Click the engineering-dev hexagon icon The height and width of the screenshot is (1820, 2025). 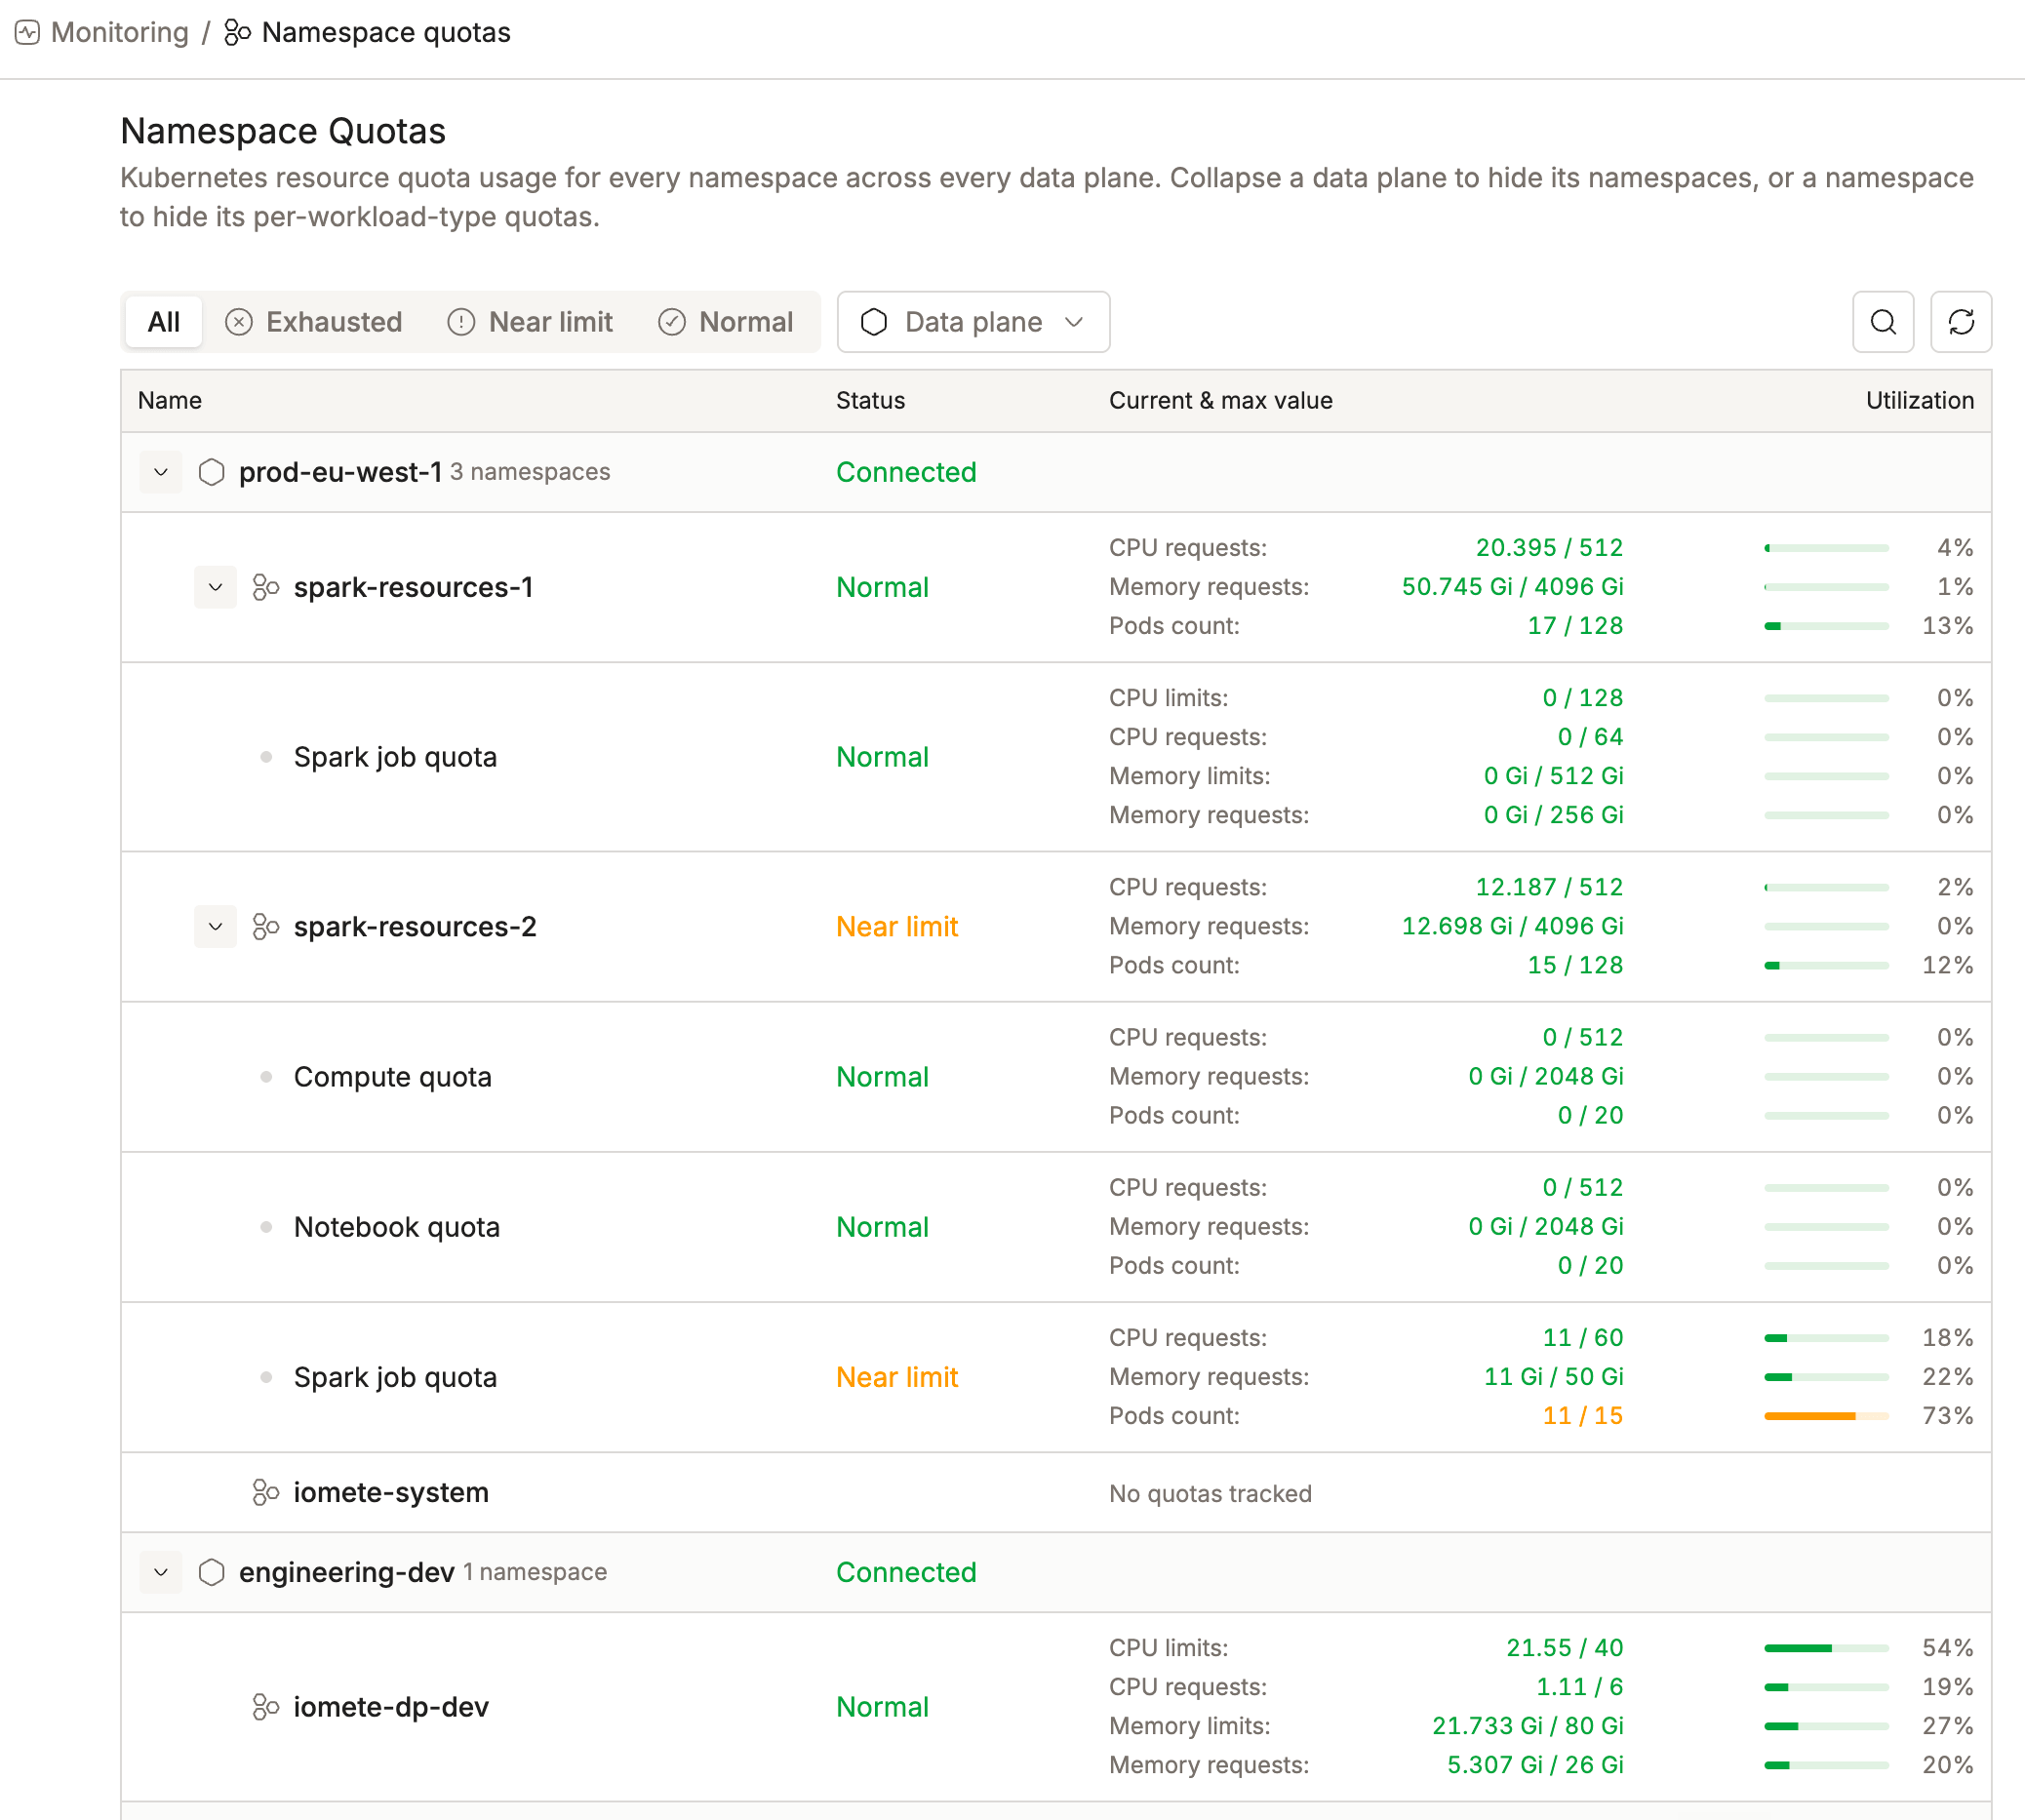pos(211,1572)
